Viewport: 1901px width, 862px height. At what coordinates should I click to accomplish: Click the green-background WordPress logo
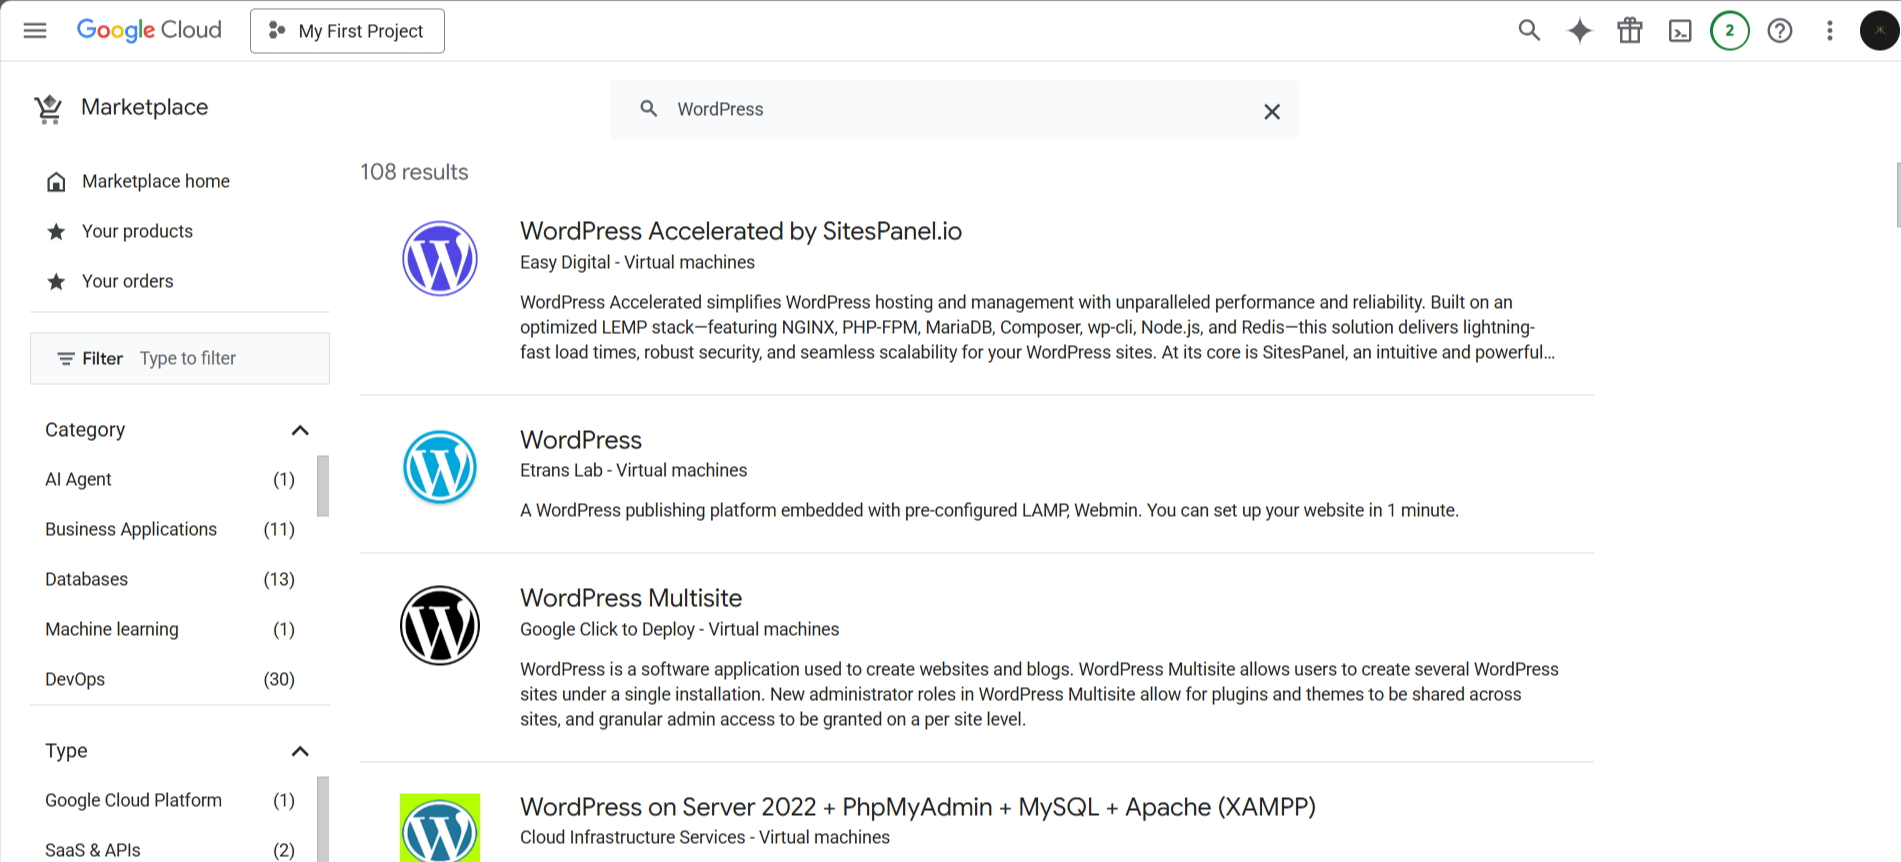(440, 828)
